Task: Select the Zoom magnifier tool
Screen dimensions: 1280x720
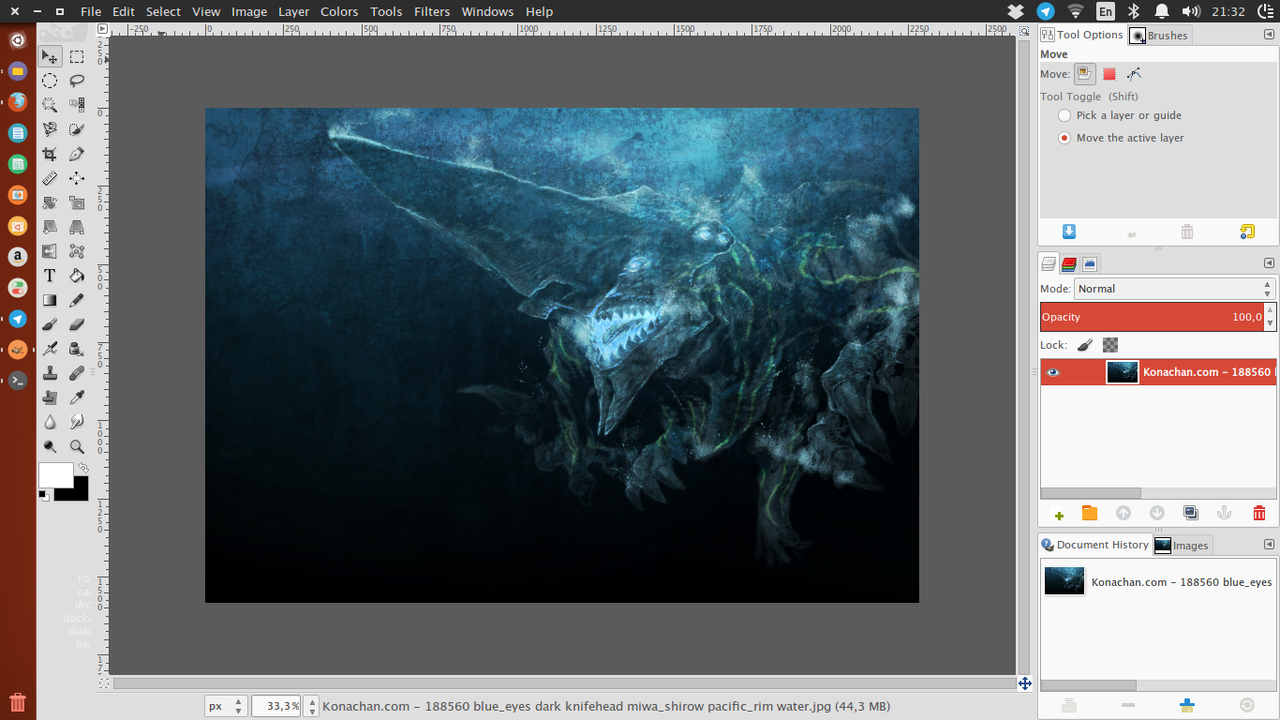Action: (x=77, y=446)
